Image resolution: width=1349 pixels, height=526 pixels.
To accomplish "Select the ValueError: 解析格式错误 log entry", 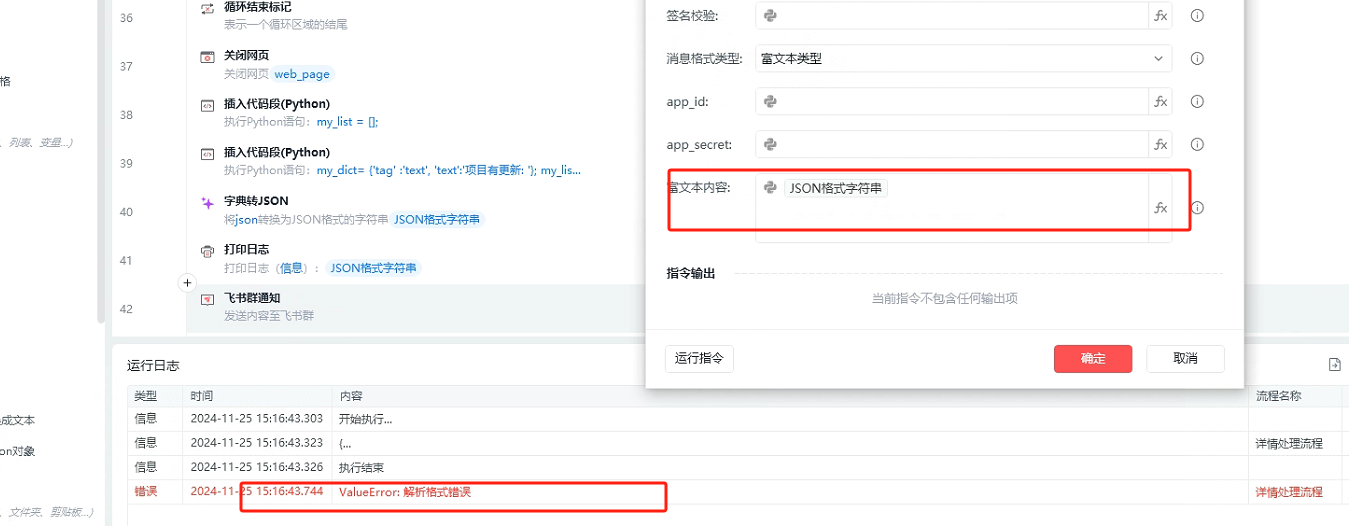I will click(x=405, y=492).
